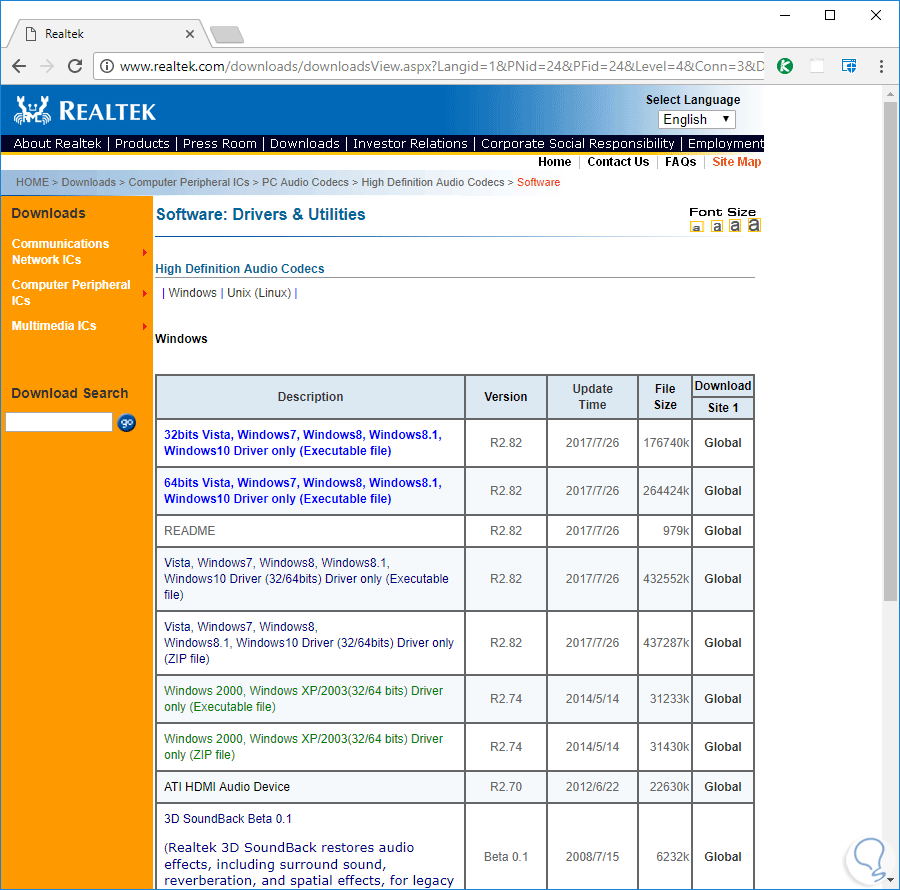Click PC Audio Codecs in breadcrumb
This screenshot has height=890, width=900.
click(305, 182)
